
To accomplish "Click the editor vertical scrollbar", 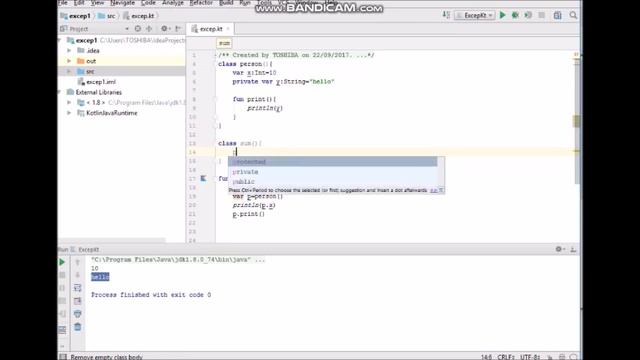I will pos(576,122).
